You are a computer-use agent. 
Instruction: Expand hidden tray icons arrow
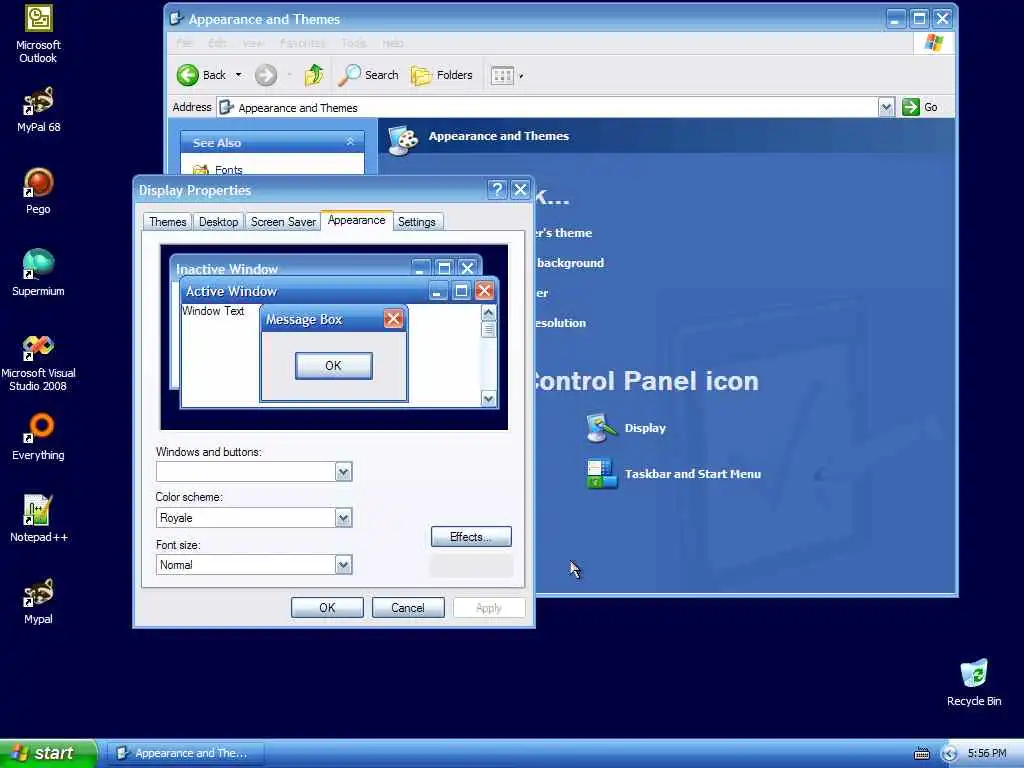click(950, 754)
